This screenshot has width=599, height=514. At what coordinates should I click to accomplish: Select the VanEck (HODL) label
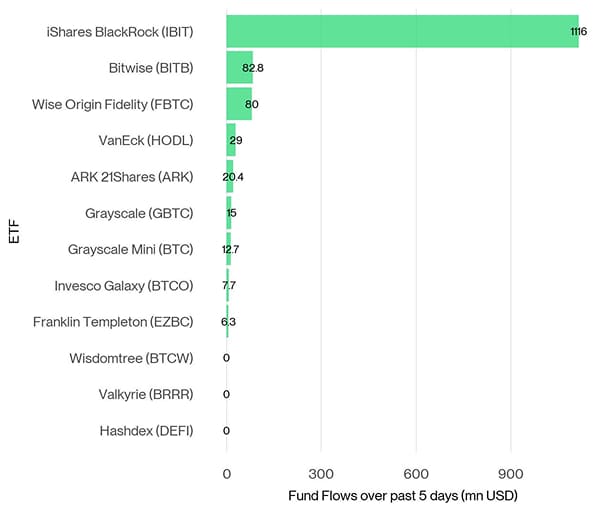(x=146, y=141)
